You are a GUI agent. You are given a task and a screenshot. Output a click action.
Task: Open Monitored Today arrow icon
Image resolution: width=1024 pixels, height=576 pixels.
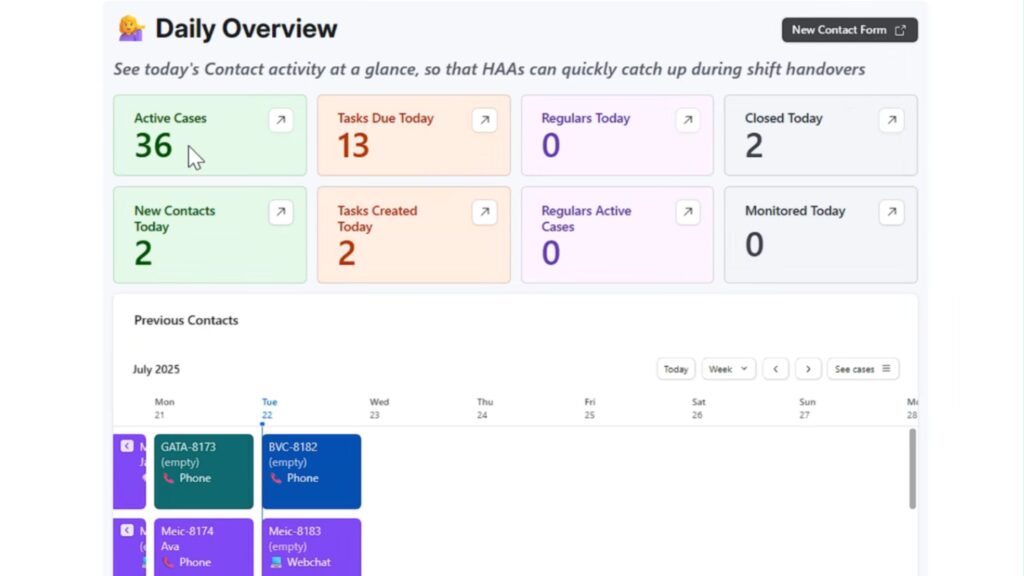(x=891, y=212)
